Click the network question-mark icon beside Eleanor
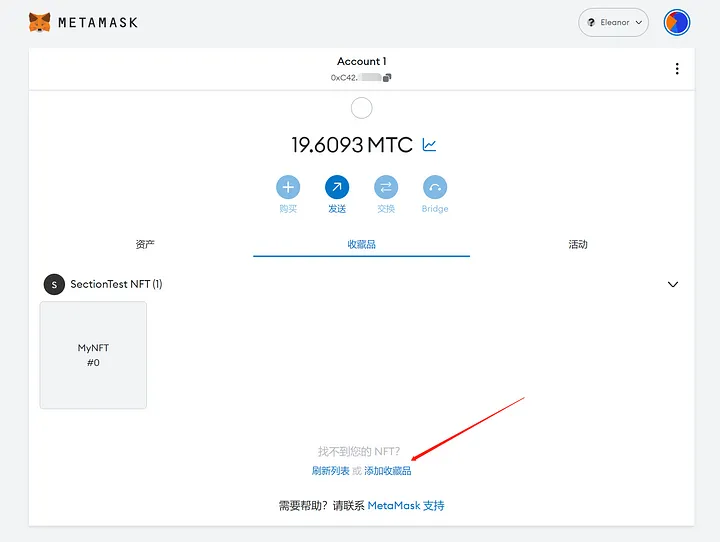Viewport: 720px width, 542px height. 591,23
